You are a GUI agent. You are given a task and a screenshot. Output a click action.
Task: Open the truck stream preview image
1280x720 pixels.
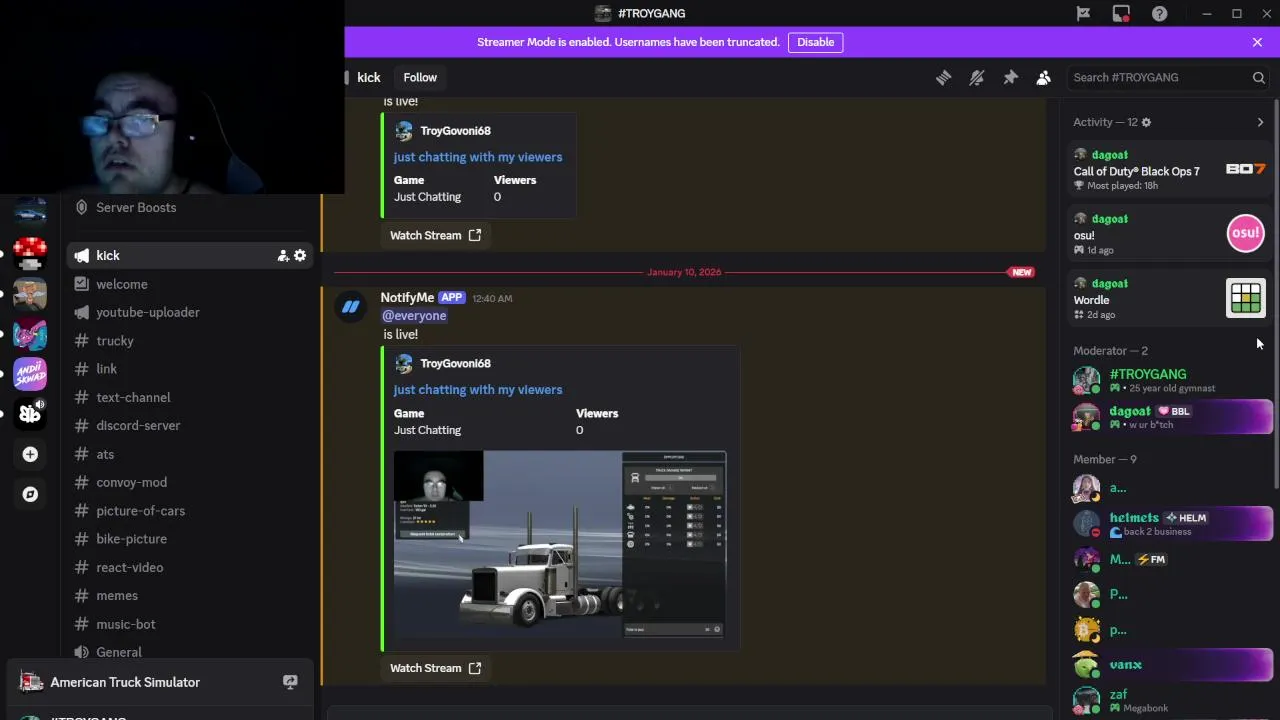point(560,544)
